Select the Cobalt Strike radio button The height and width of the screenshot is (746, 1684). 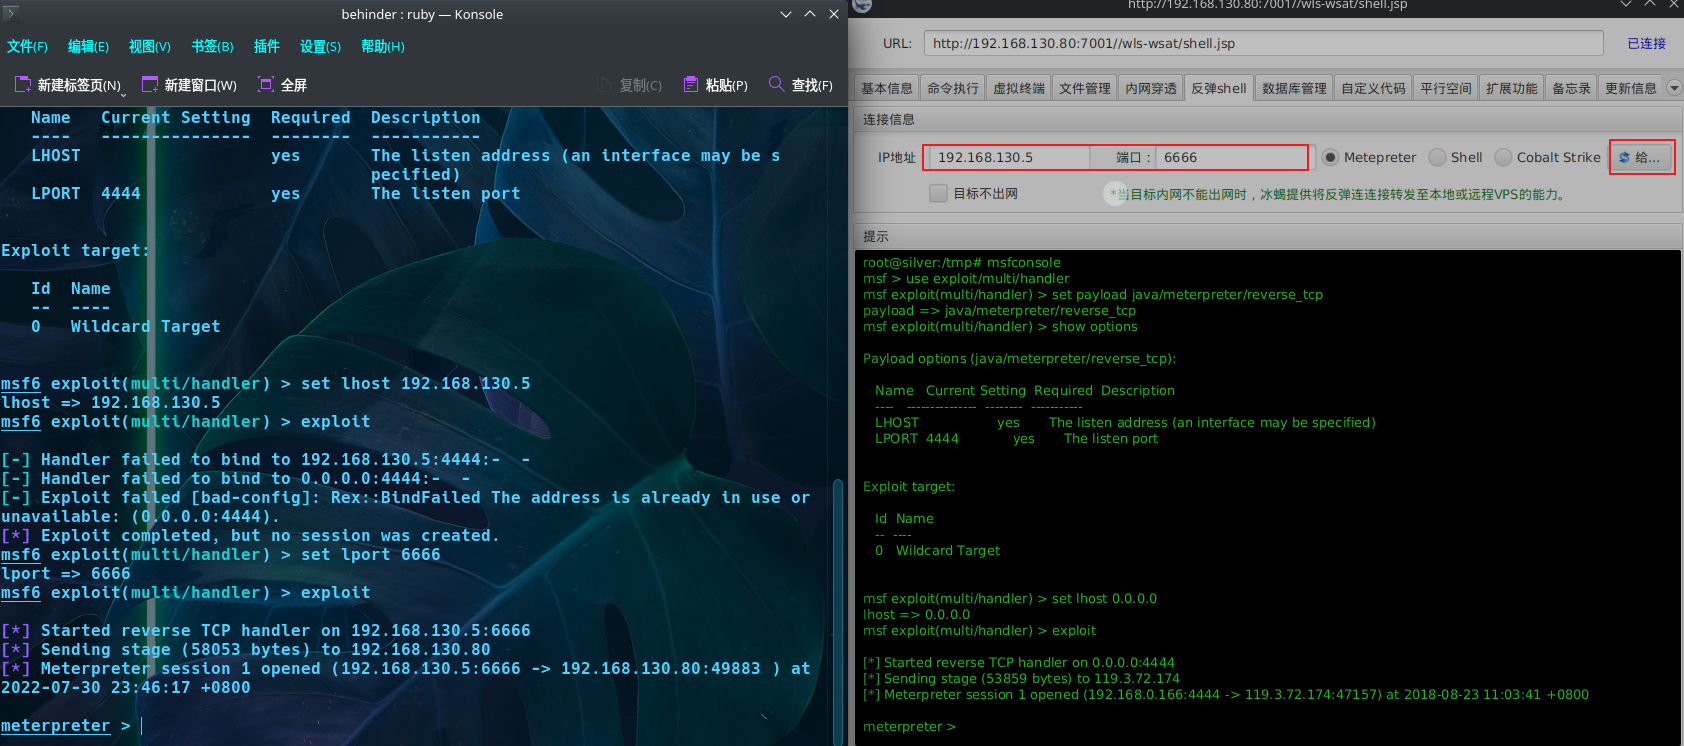(x=1503, y=157)
